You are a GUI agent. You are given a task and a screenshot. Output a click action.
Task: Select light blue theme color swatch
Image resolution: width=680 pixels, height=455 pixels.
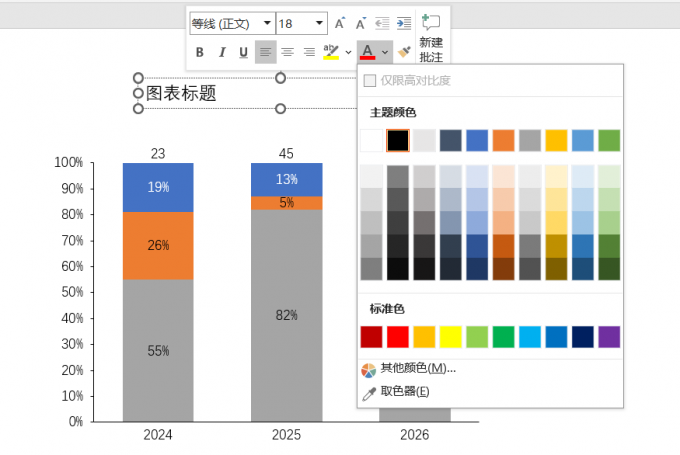[583, 141]
